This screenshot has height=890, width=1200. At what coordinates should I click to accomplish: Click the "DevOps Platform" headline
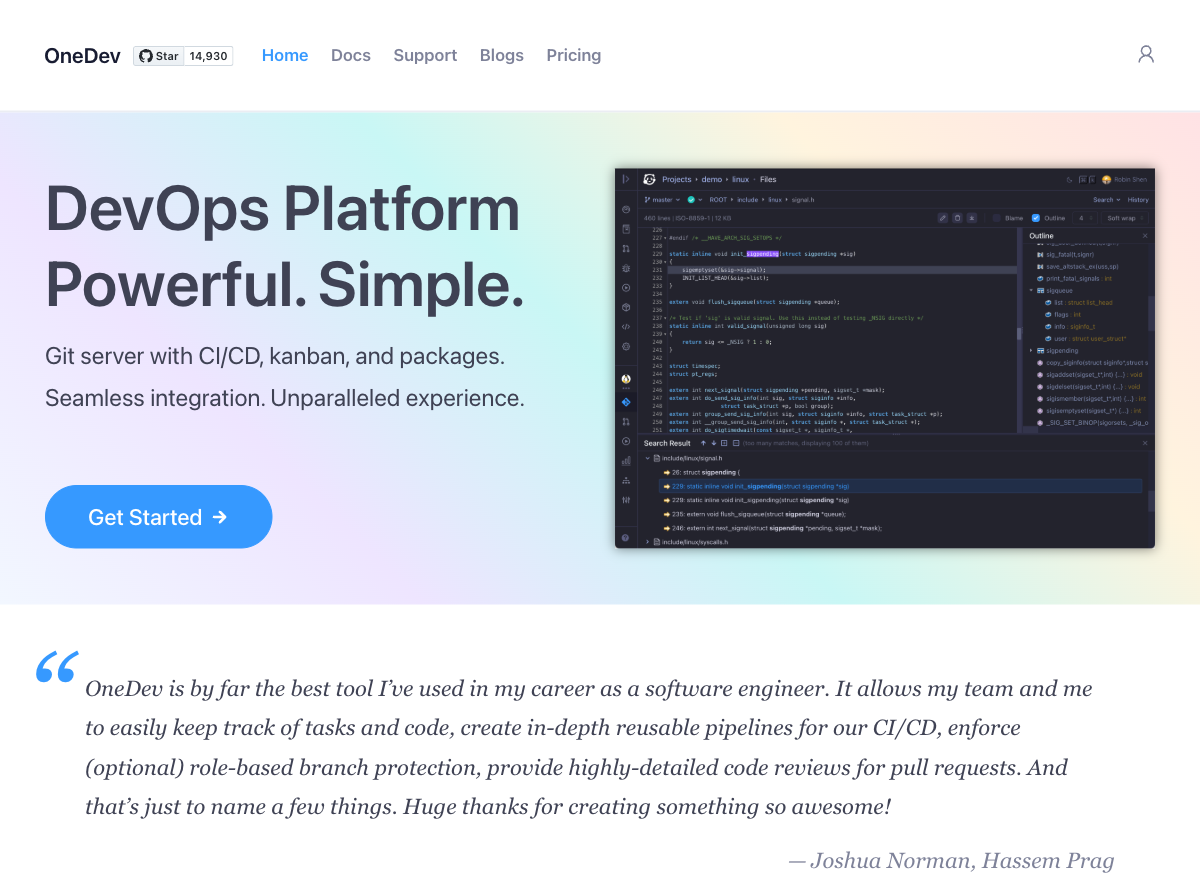click(x=283, y=209)
